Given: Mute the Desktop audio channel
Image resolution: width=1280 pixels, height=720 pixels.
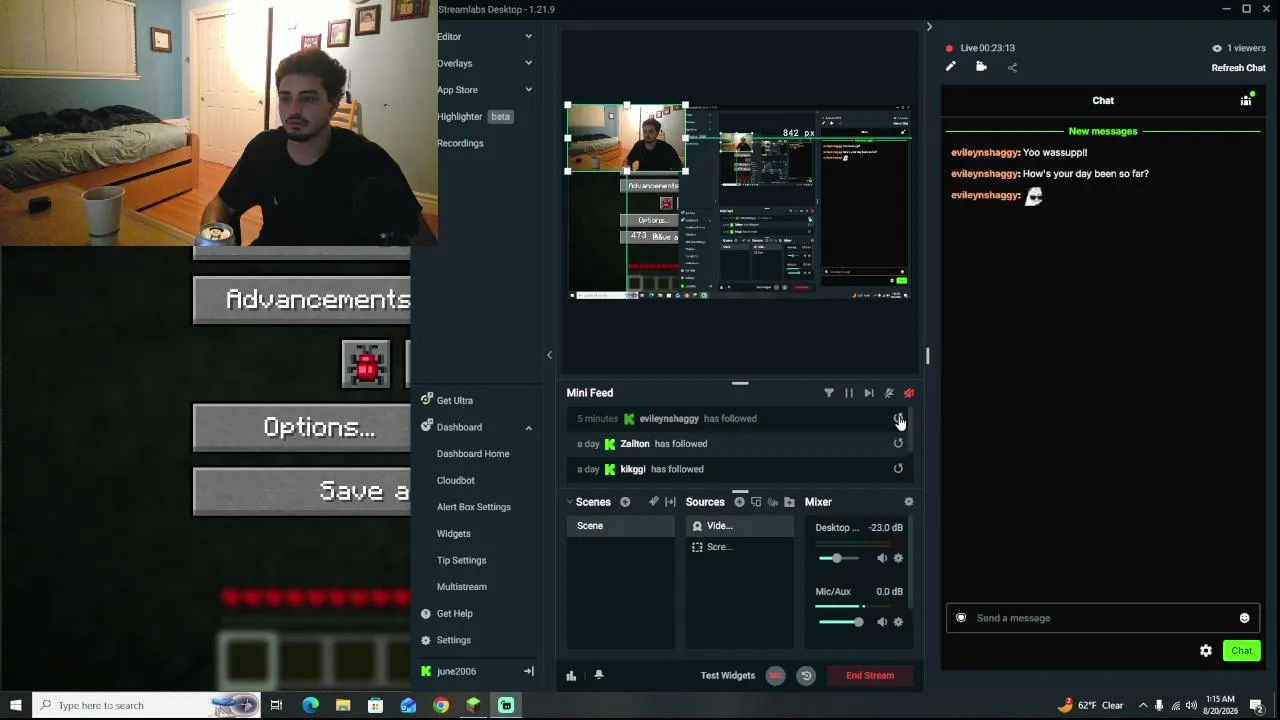Looking at the screenshot, I should (x=882, y=558).
